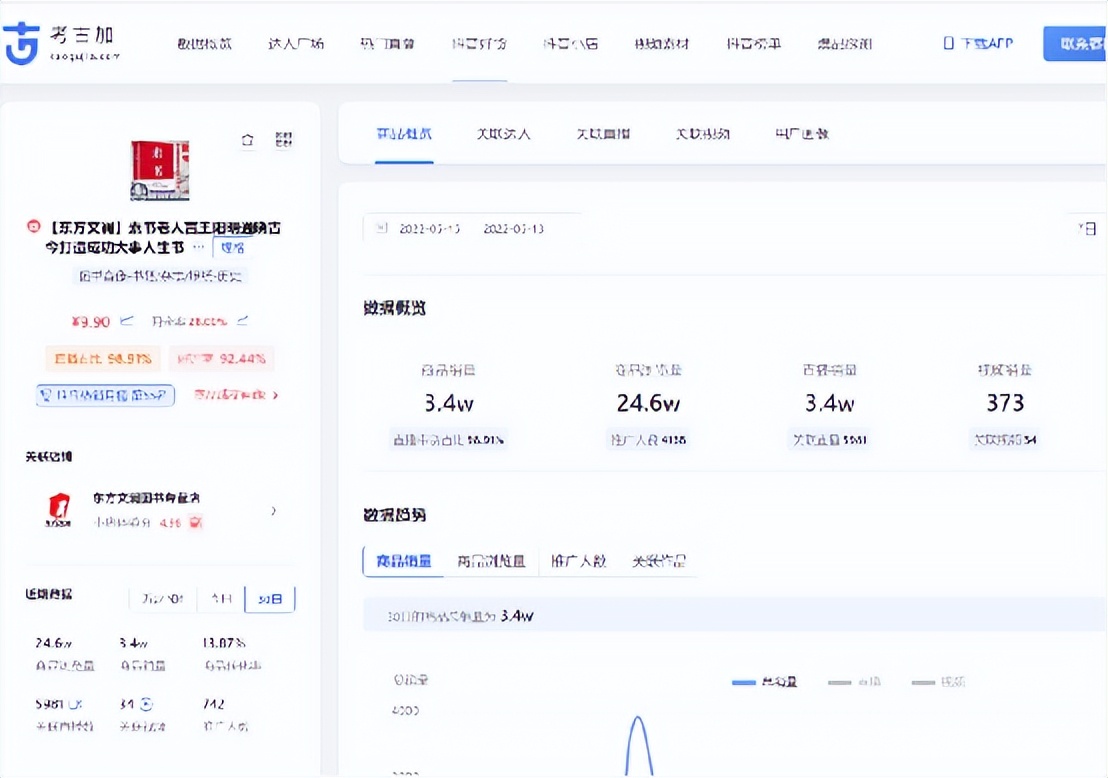Switch to the 关联直播 tab
Viewport: 1108px width, 778px height.
click(x=603, y=134)
